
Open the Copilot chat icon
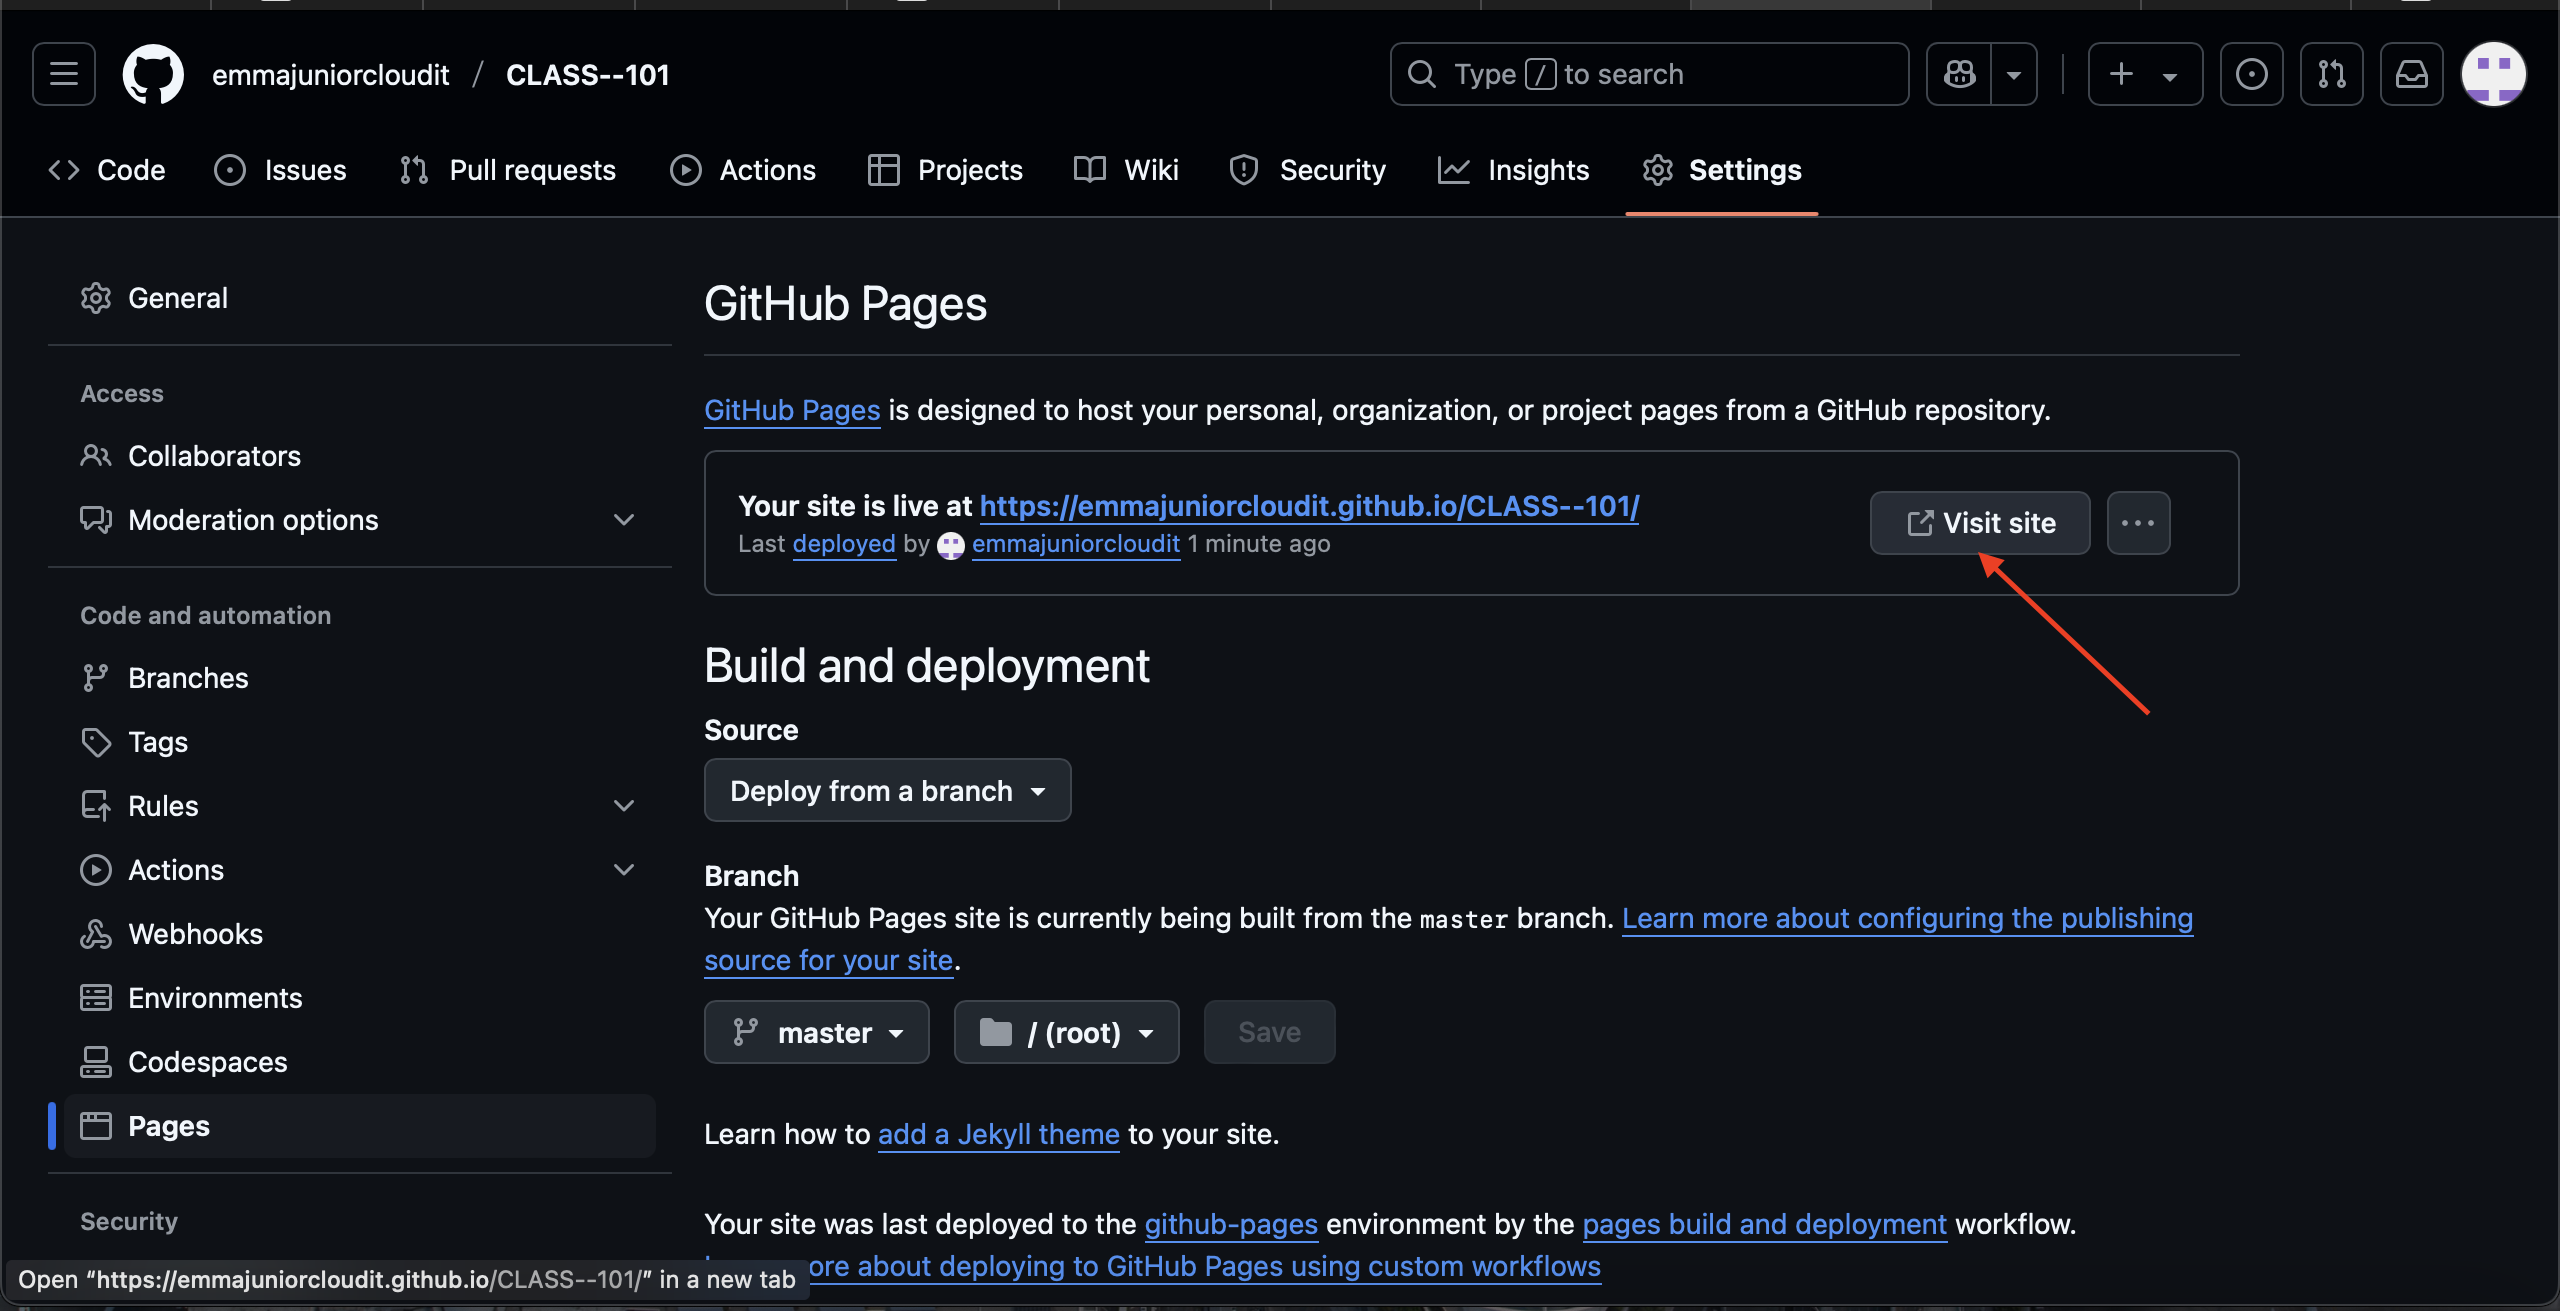tap(1959, 74)
